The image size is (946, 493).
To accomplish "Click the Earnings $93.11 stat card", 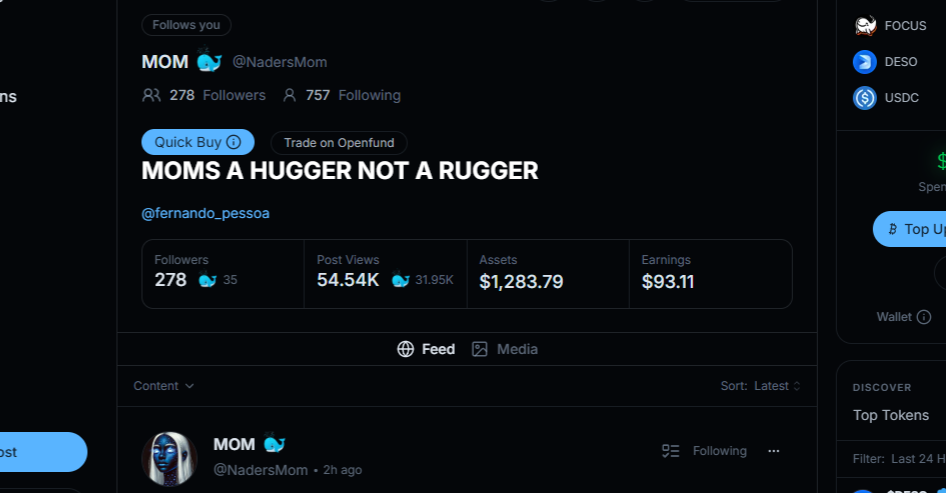I will coord(710,273).
